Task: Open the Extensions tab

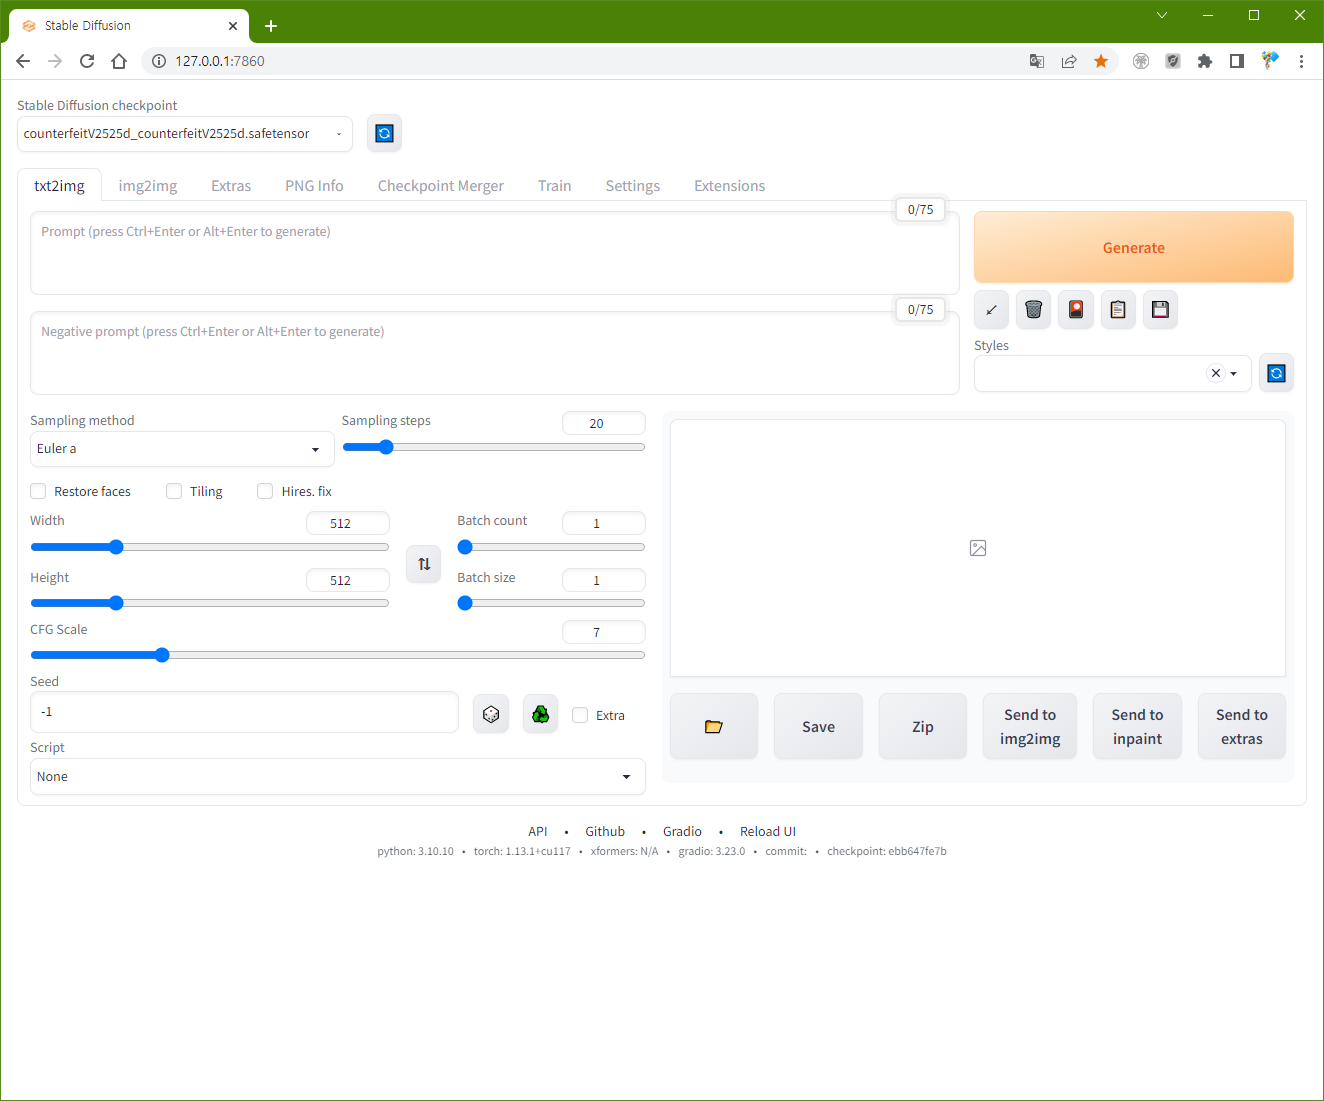Action: click(x=730, y=186)
